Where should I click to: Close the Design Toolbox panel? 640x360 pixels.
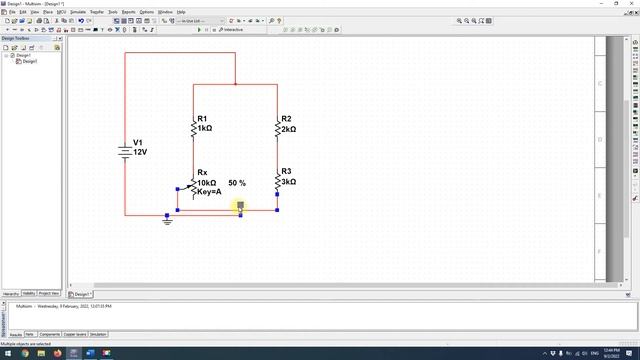click(60, 38)
